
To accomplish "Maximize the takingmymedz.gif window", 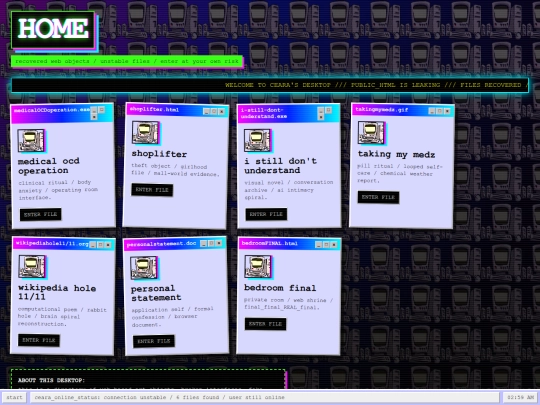I will (439, 111).
